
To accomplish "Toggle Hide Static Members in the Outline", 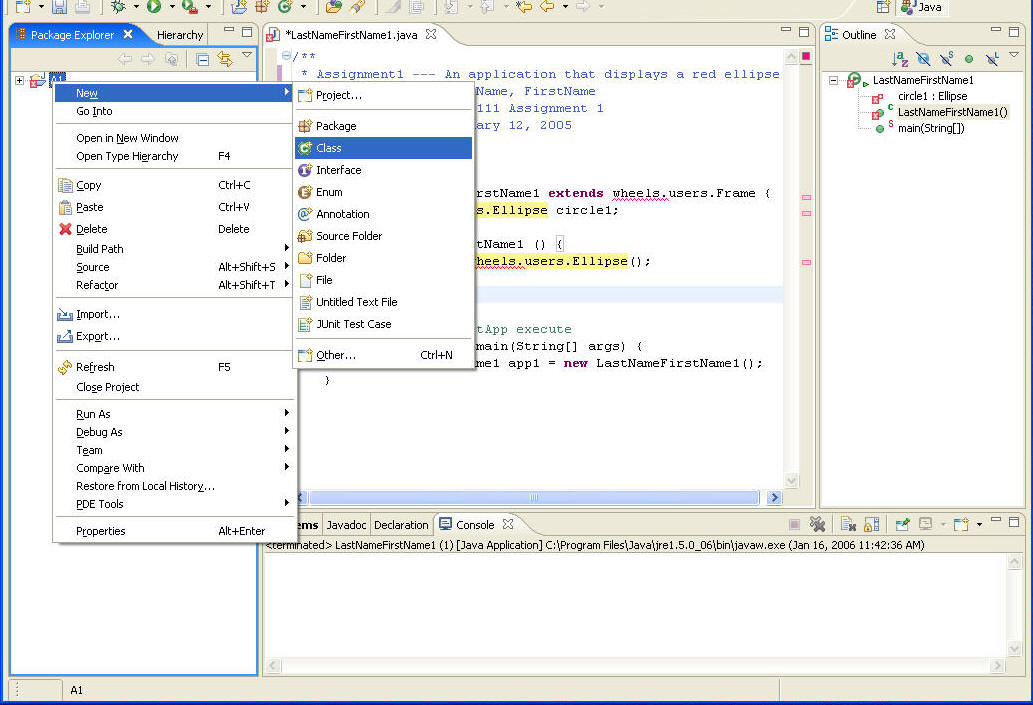I will click(946, 59).
